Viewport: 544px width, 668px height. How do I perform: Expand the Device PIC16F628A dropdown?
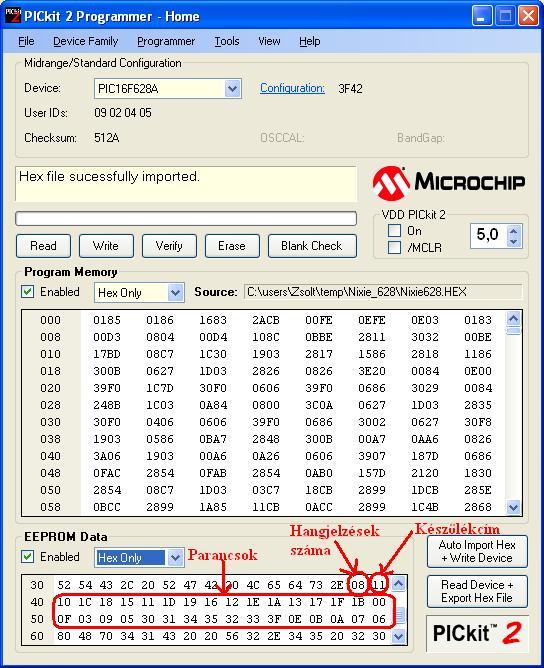[x=232, y=89]
